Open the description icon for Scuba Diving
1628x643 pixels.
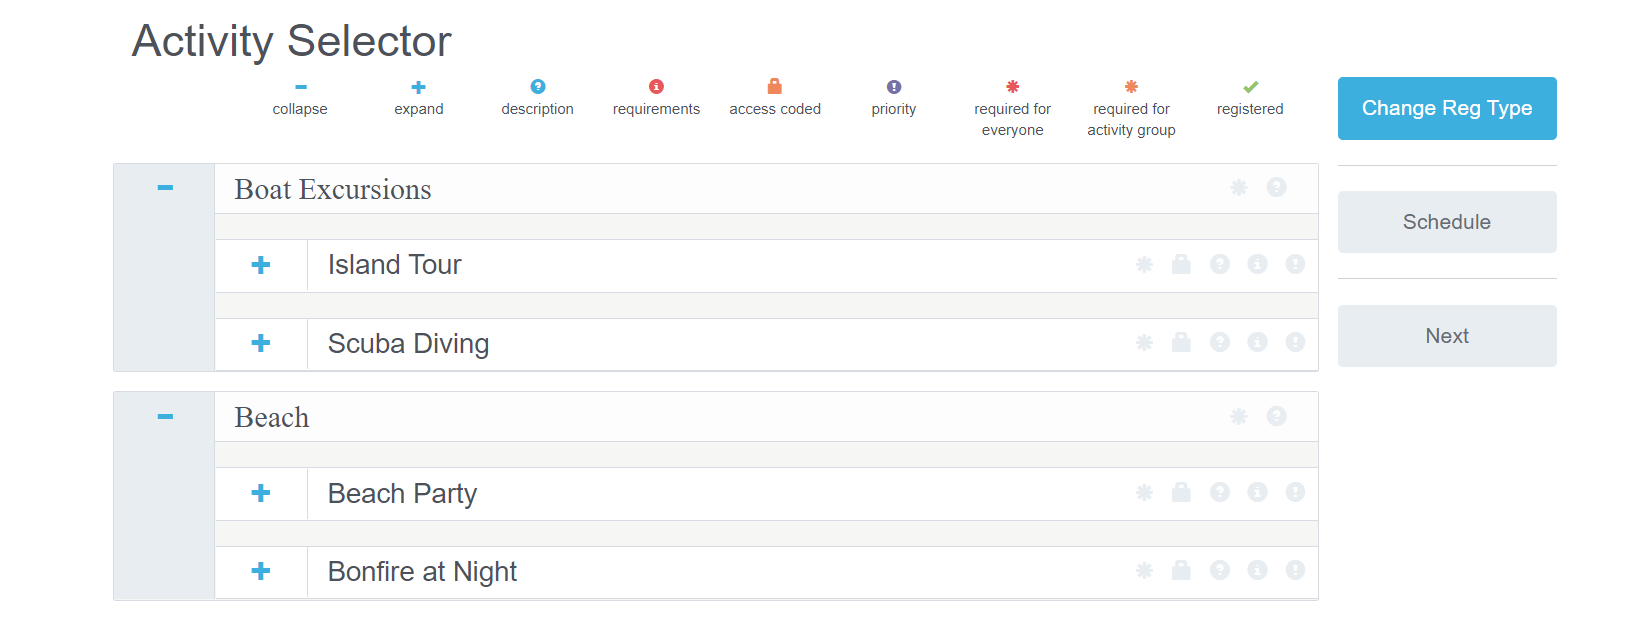click(x=1220, y=343)
